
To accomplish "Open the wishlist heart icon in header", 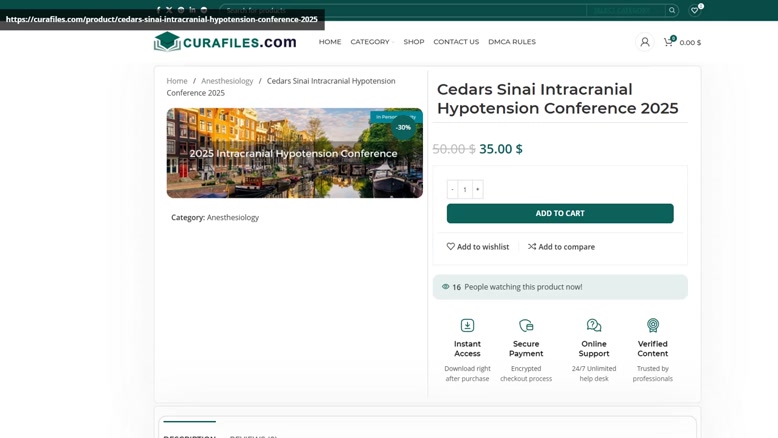I will click(695, 10).
